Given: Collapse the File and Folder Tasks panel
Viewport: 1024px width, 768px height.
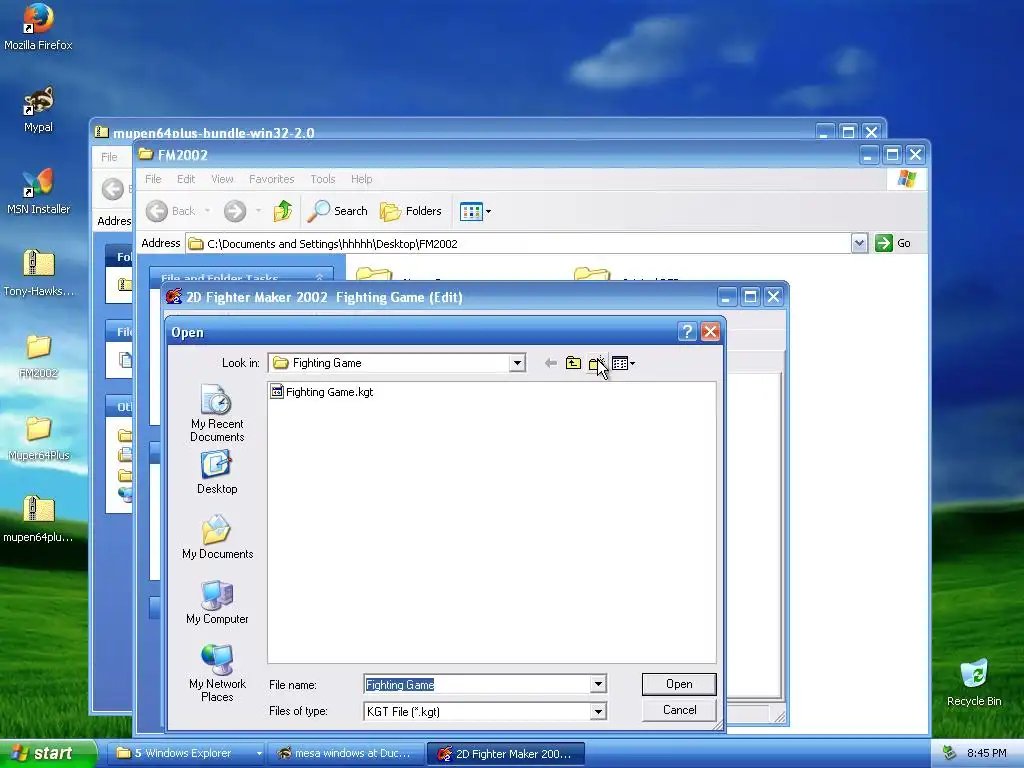Looking at the screenshot, I should pos(320,278).
